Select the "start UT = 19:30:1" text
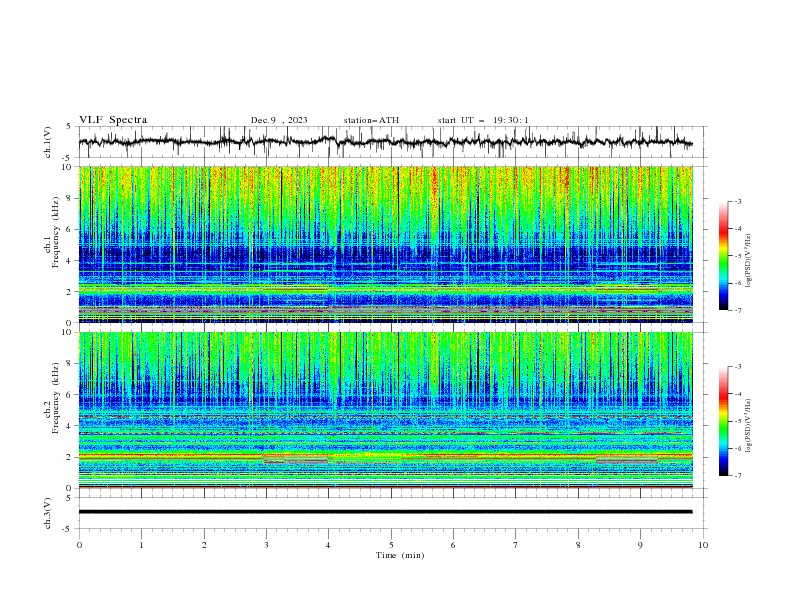The width and height of the screenshot is (792, 612). (x=483, y=120)
